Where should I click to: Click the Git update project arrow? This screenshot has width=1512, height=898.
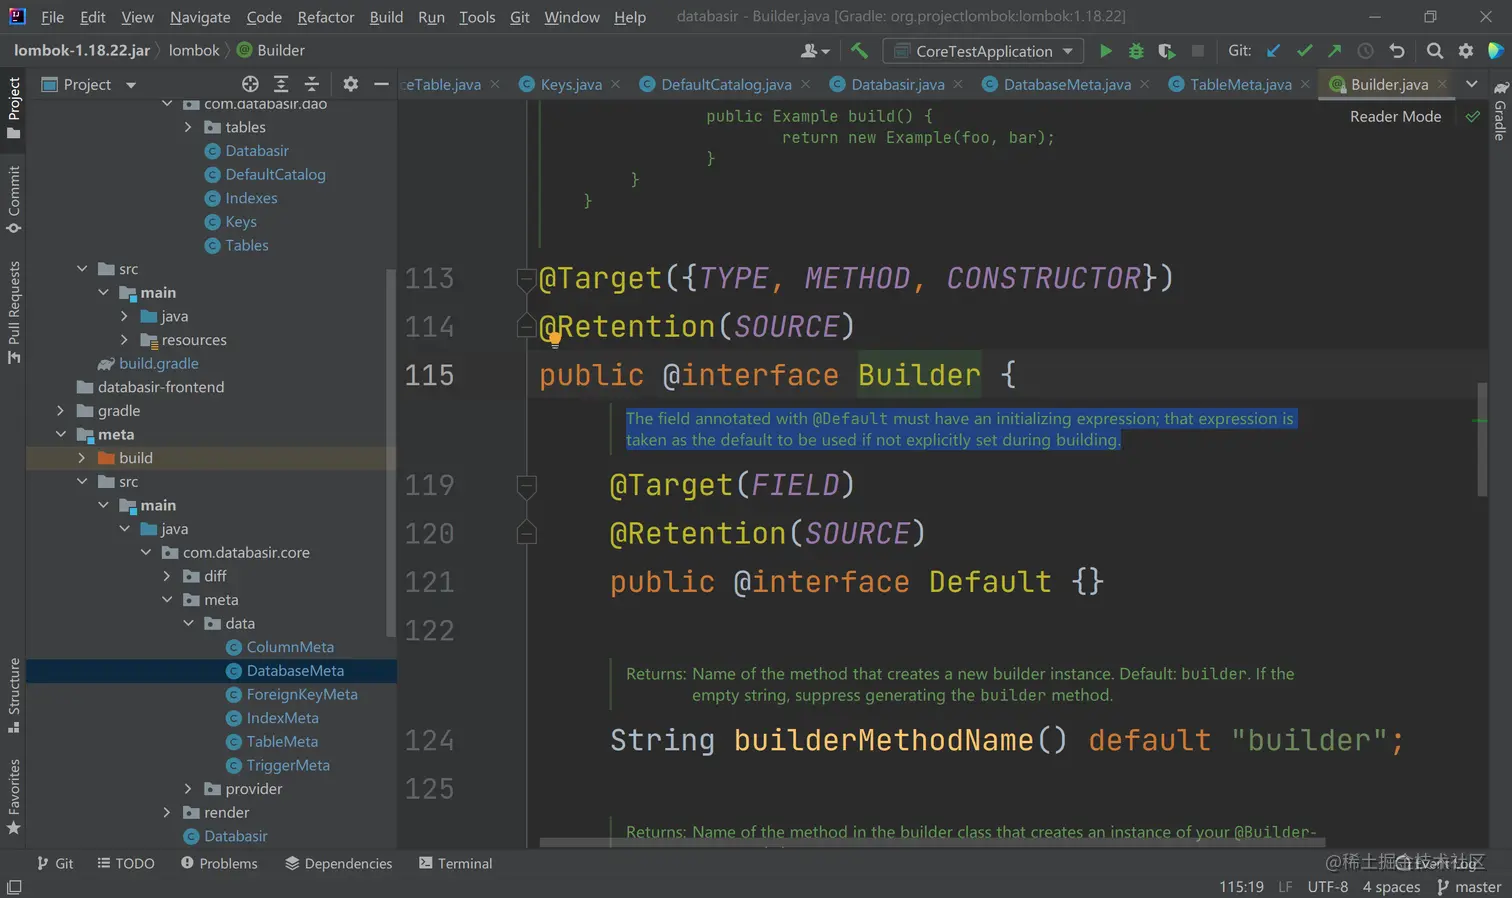[1273, 51]
